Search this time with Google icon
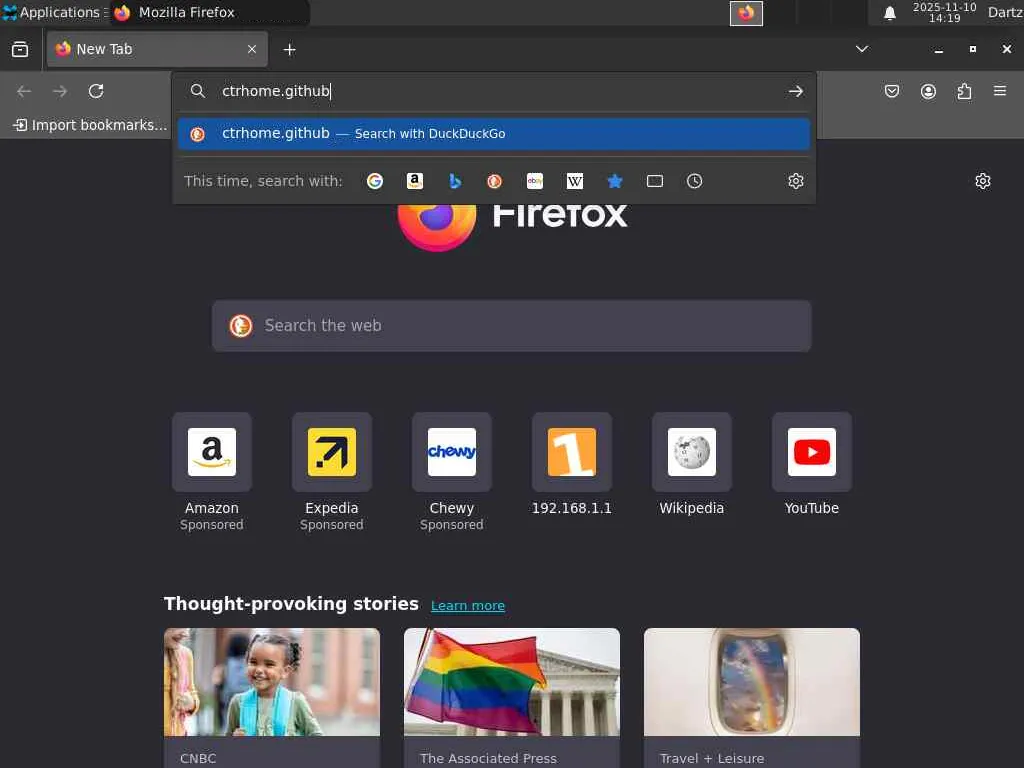Viewport: 1024px width, 768px height. click(x=375, y=181)
